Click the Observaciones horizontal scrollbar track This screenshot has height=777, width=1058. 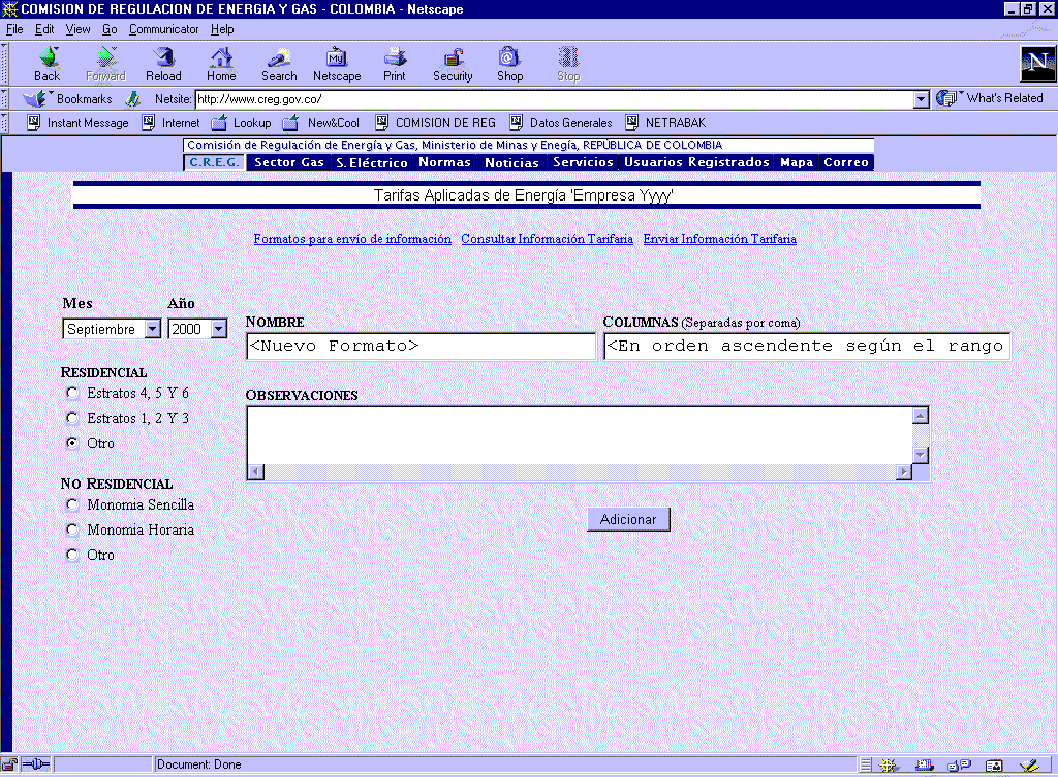[580, 472]
